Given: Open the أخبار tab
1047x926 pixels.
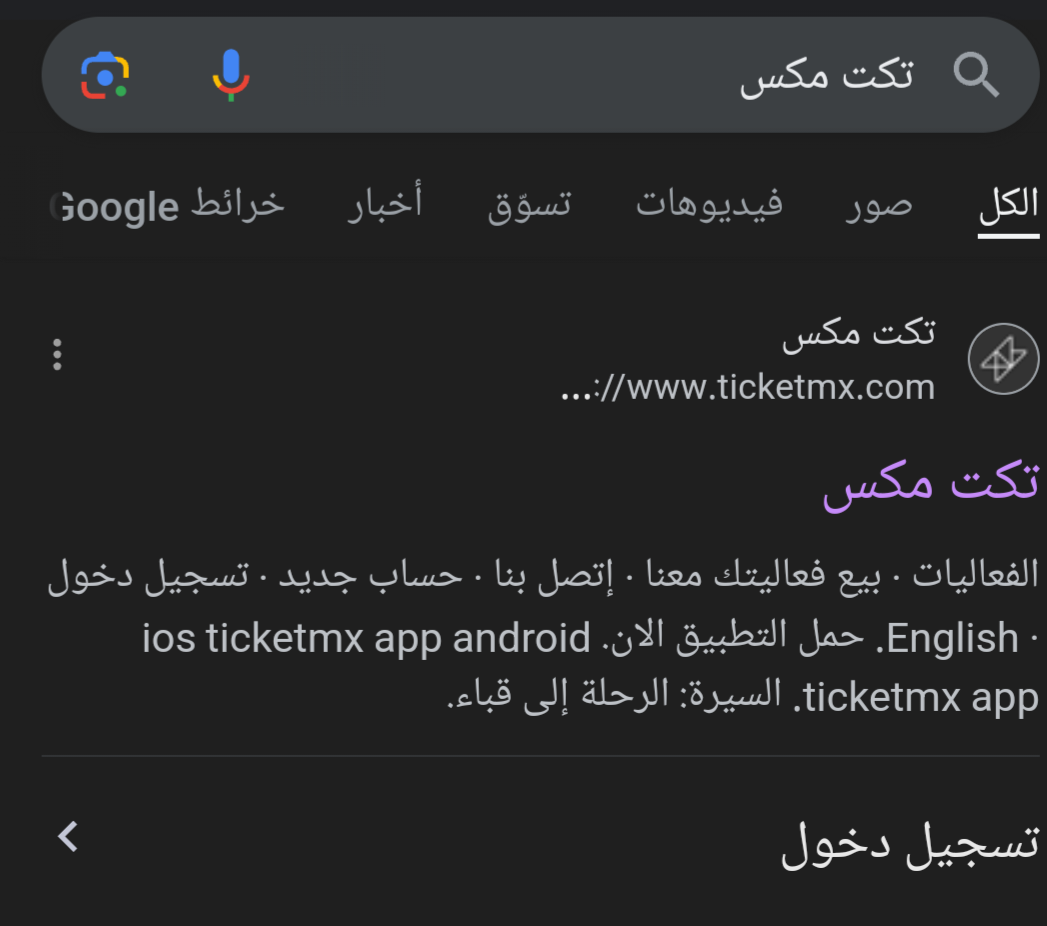Looking at the screenshot, I should click(385, 202).
